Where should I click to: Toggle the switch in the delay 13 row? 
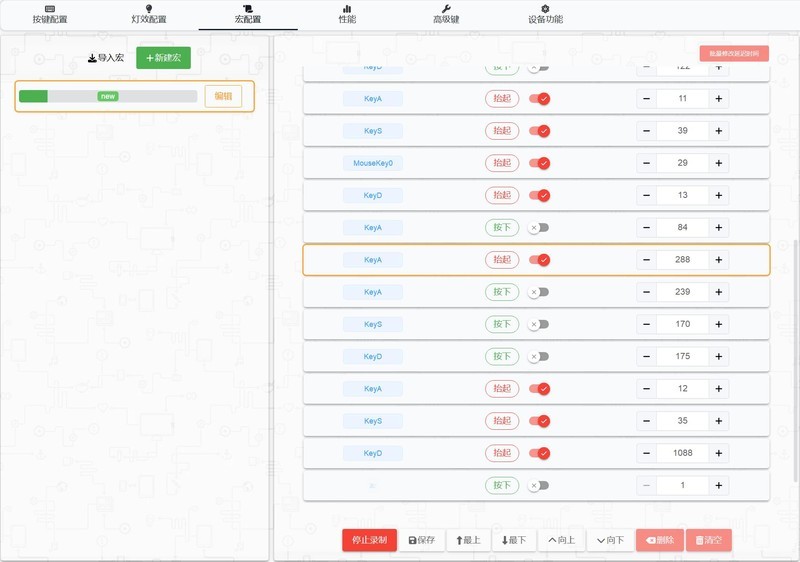(x=539, y=195)
